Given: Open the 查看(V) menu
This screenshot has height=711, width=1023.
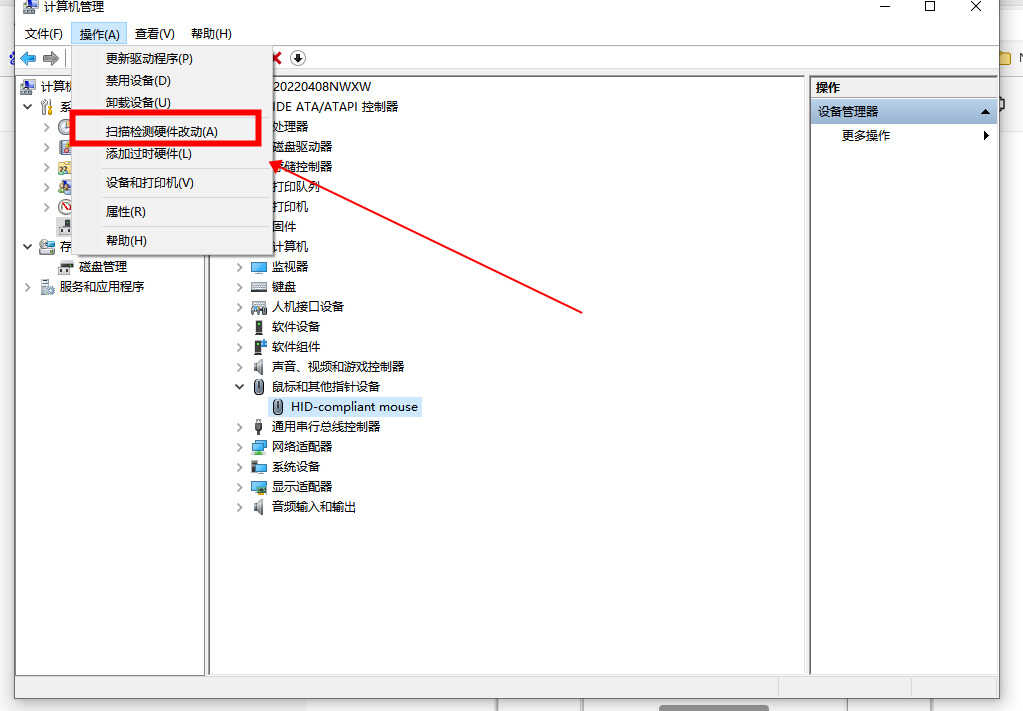Looking at the screenshot, I should (154, 34).
